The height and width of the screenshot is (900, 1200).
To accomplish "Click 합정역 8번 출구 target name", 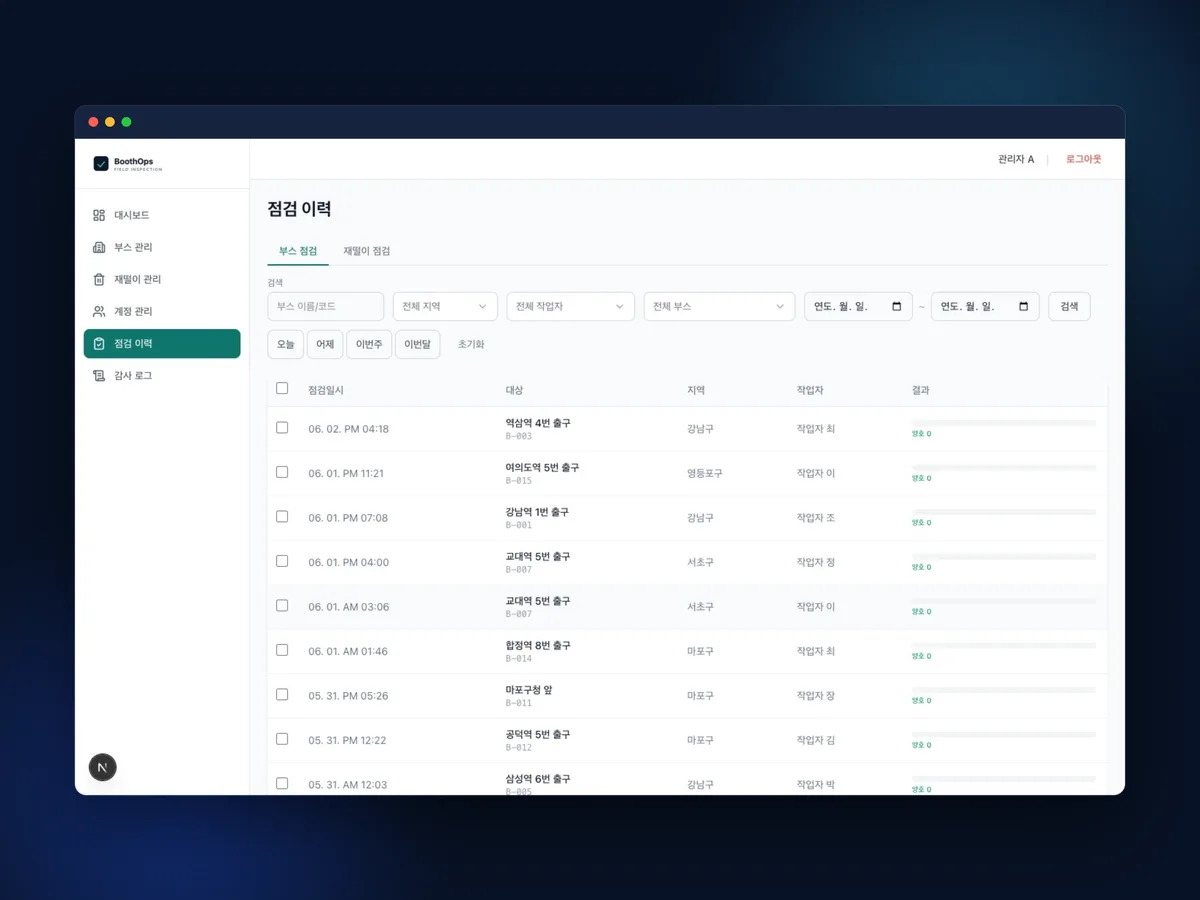I will tap(538, 646).
